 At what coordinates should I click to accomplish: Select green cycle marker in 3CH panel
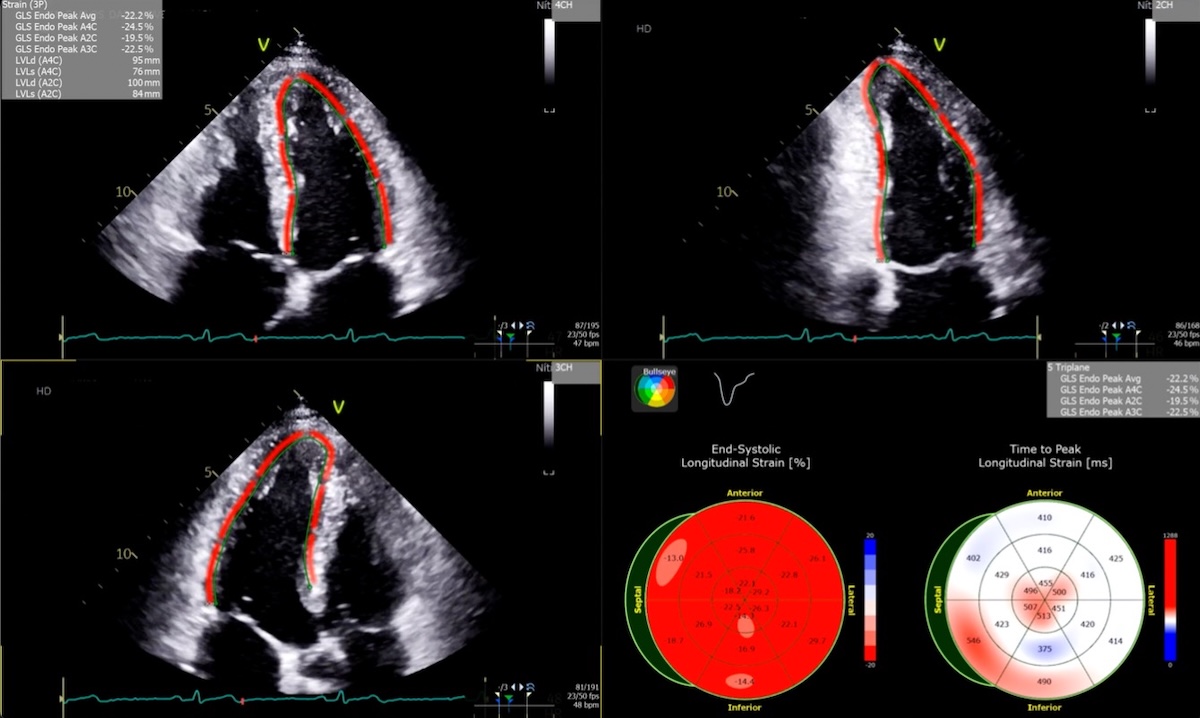point(509,697)
